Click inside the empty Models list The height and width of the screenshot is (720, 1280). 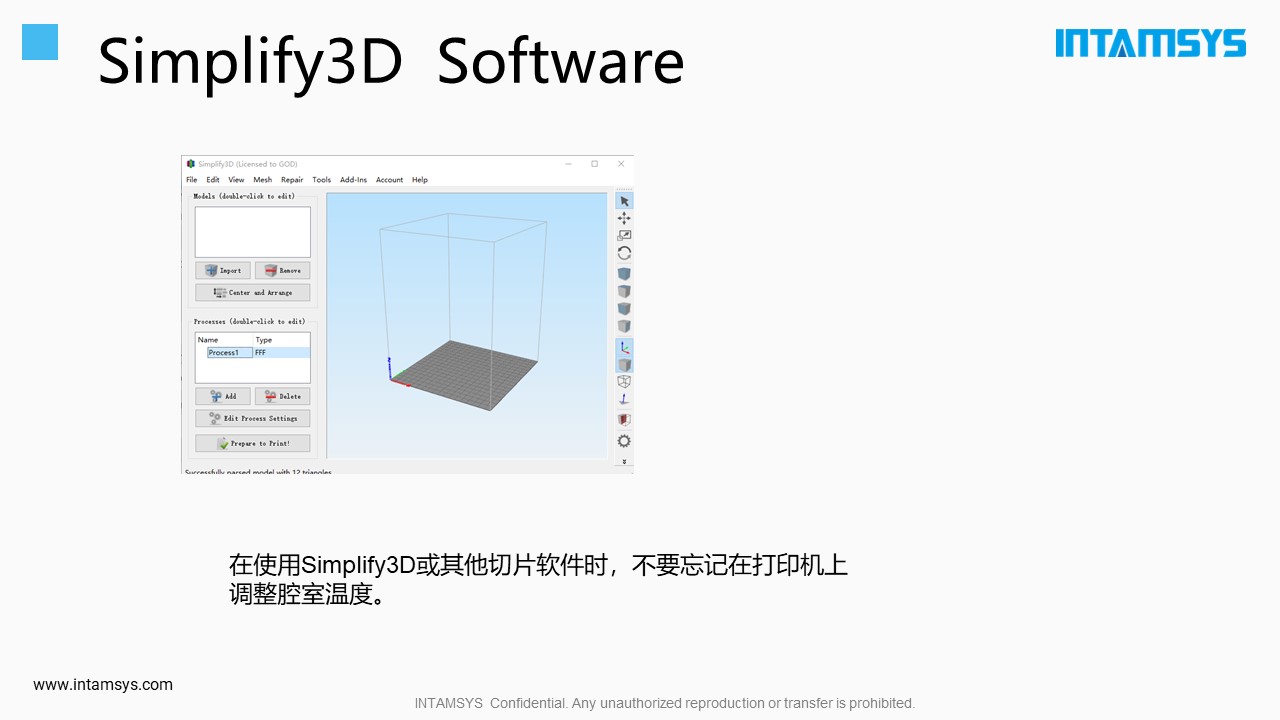252,232
